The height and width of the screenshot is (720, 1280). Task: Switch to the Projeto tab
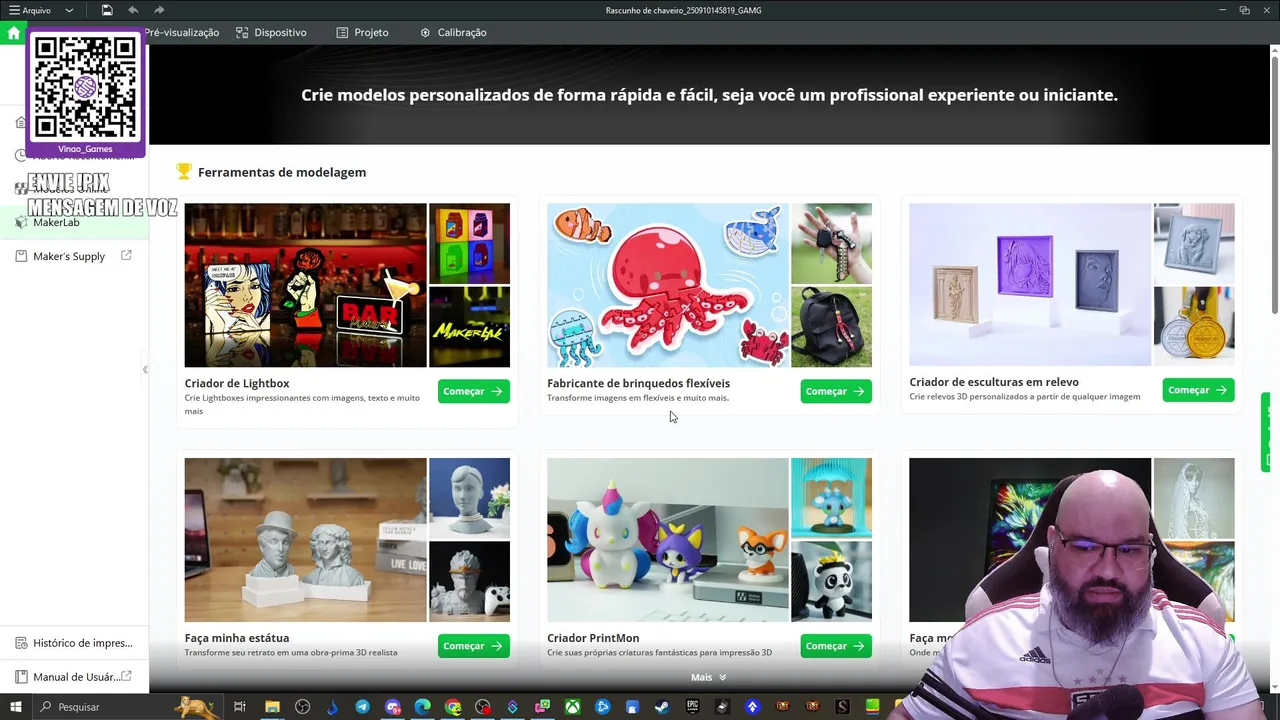(x=362, y=33)
